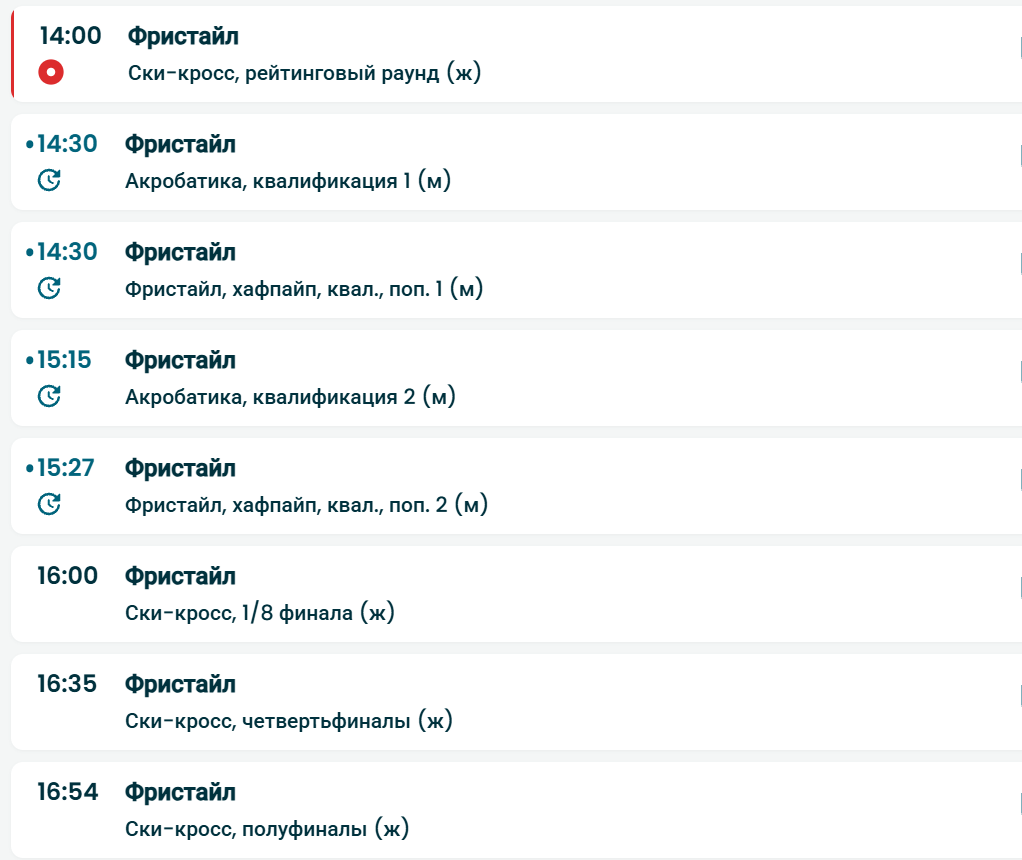Image resolution: width=1022 pixels, height=860 pixels.
Task: Click the clock icon for Акробатика квалификация 2
Action: 49,396
